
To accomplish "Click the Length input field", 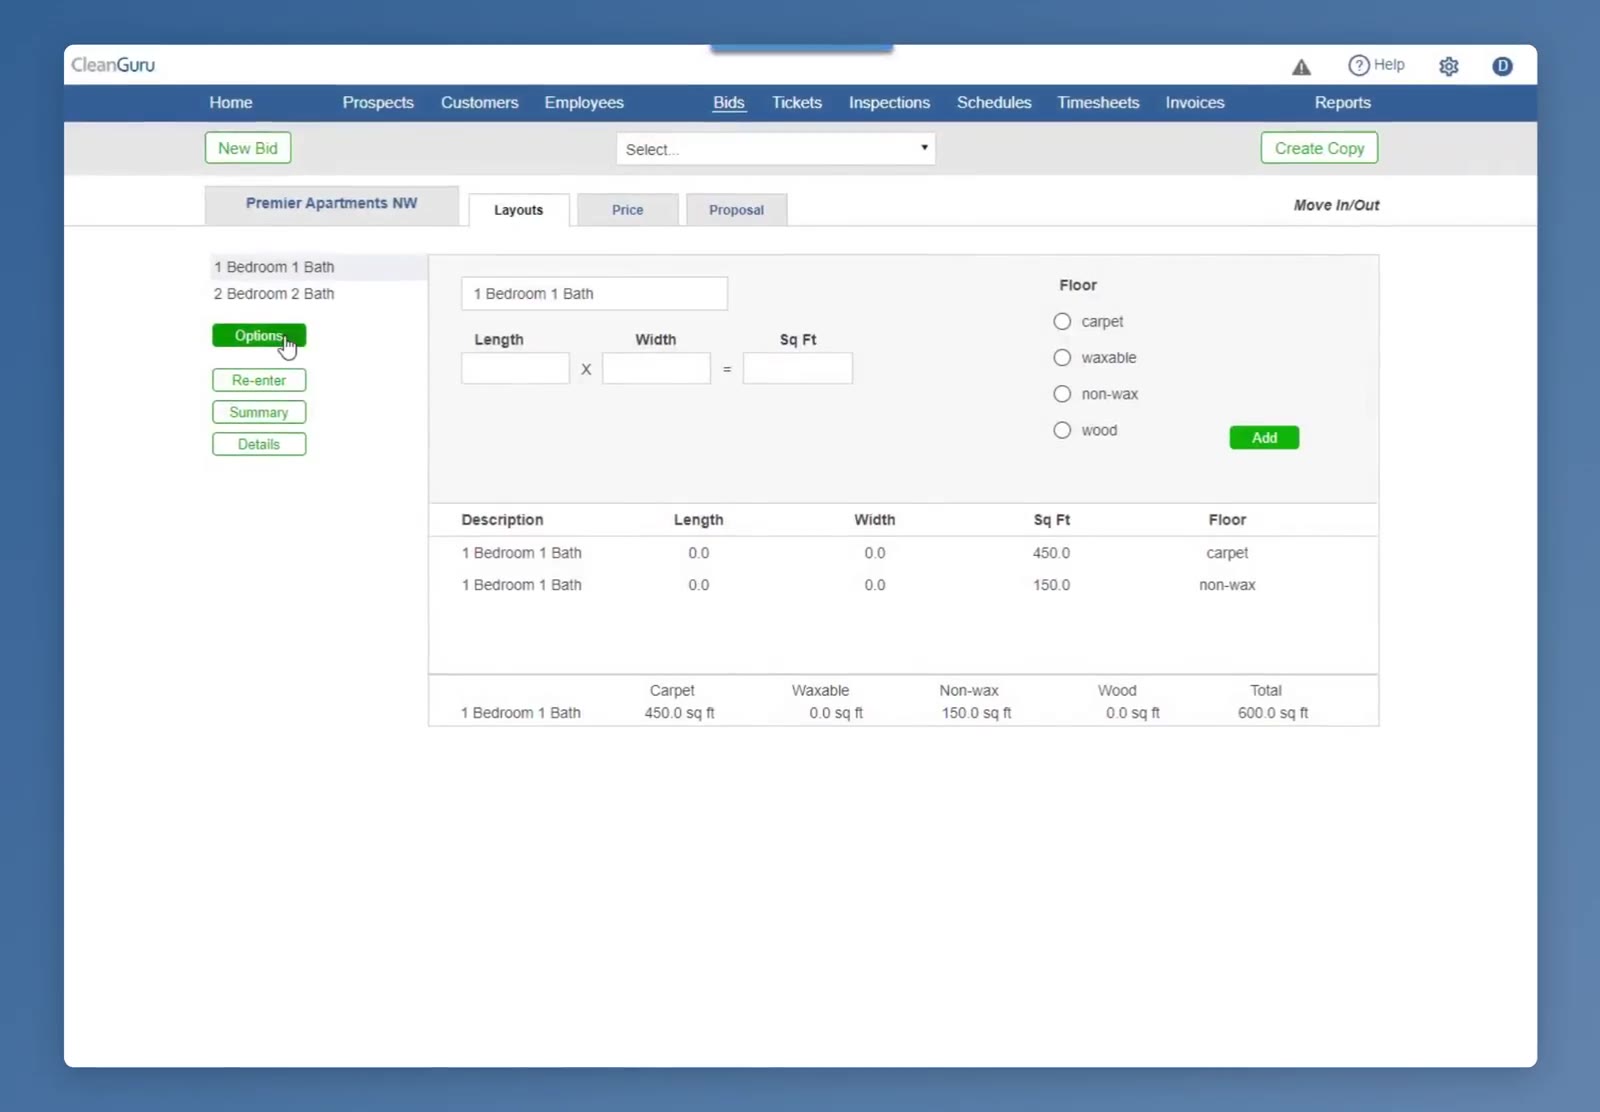I will point(516,368).
